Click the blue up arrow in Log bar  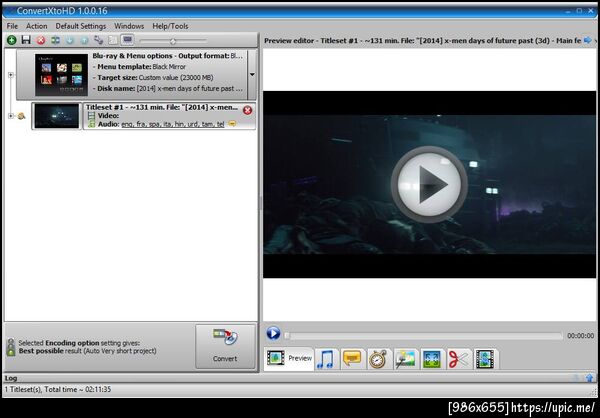(x=590, y=378)
